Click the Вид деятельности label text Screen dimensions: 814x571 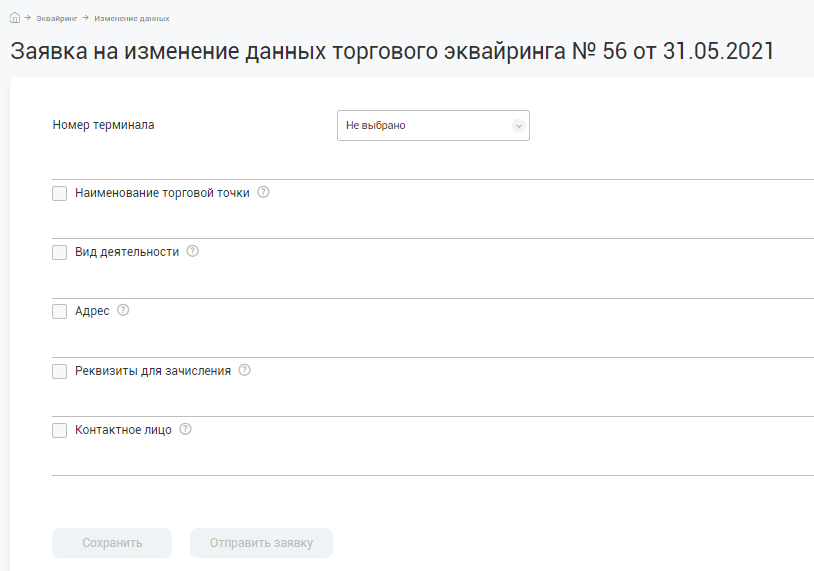[x=127, y=252]
